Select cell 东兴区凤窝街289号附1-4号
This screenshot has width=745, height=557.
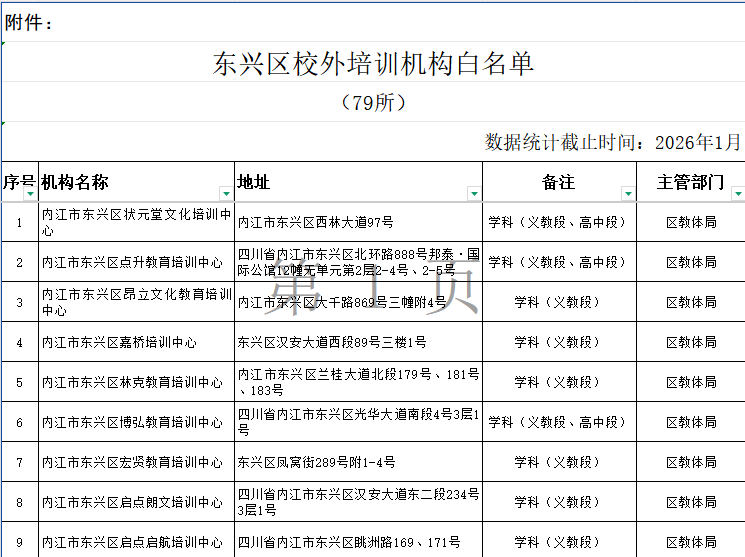coord(358,461)
